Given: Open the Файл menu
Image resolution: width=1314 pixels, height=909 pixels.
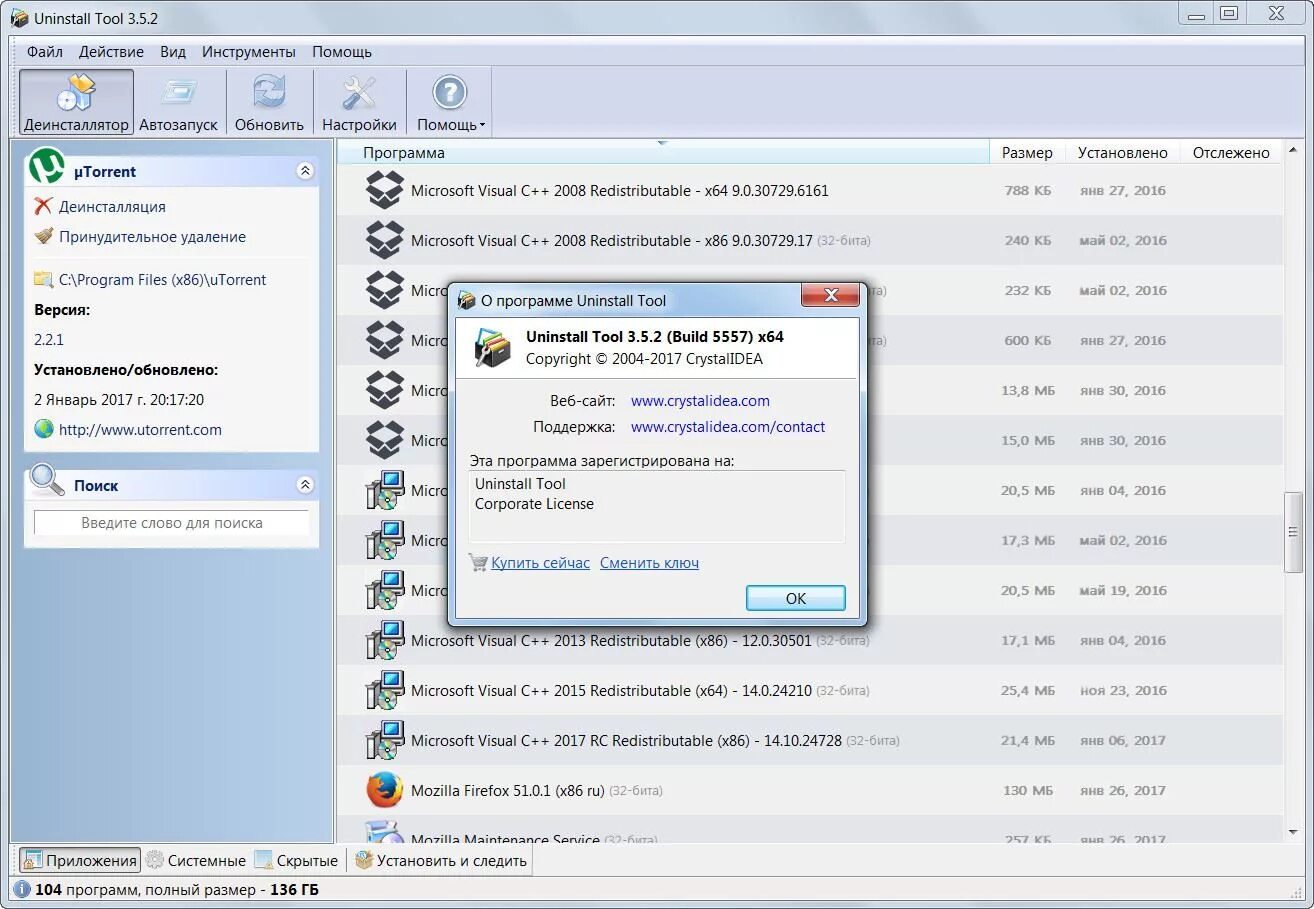Looking at the screenshot, I should 45,51.
